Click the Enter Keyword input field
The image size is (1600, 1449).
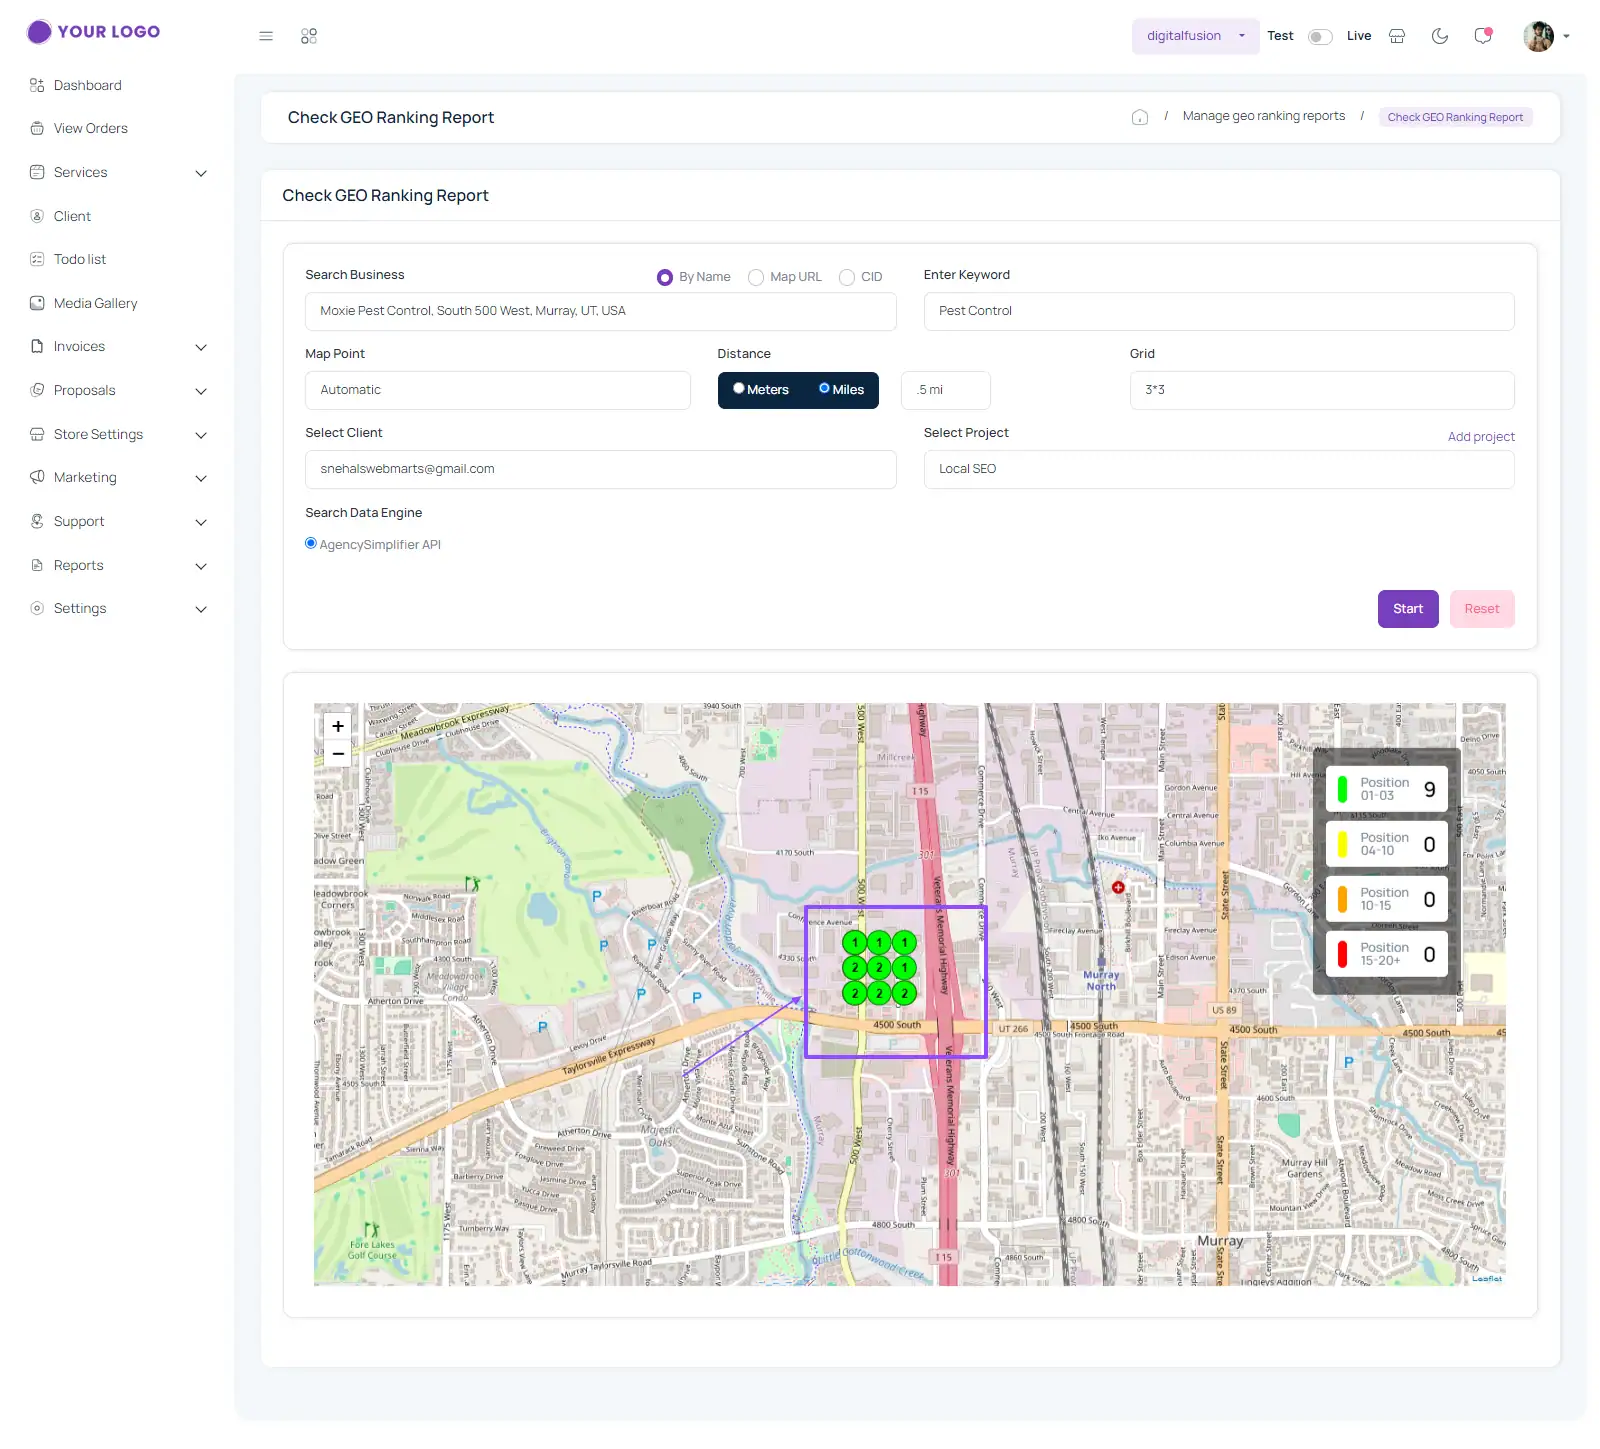point(1219,311)
